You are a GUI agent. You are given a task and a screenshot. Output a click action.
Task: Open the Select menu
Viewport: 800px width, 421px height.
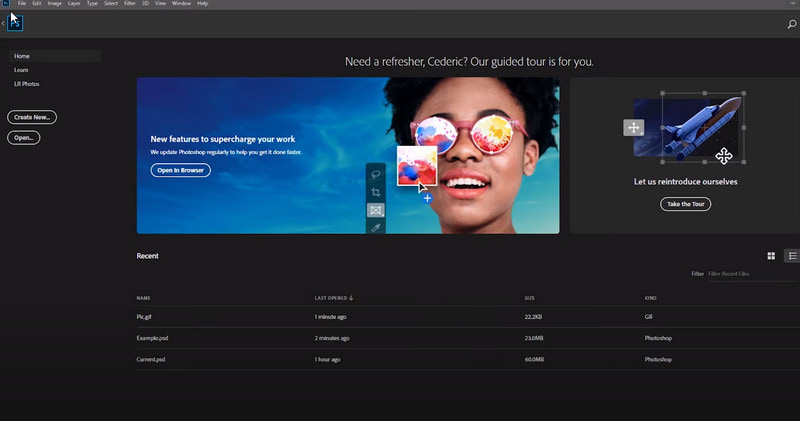tap(111, 3)
